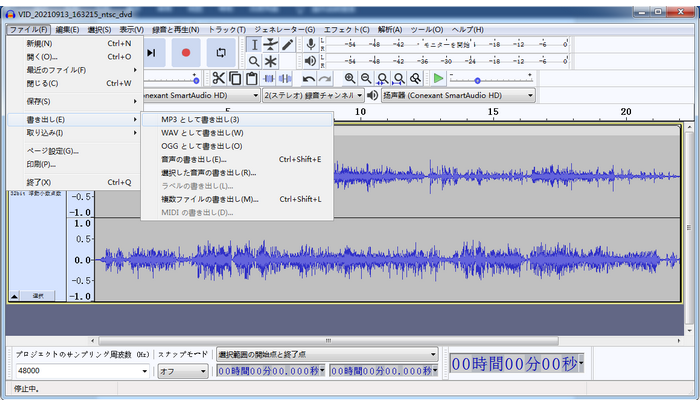Pick the I-beam Selection tool
The height and width of the screenshot is (407, 700).
tap(254, 44)
